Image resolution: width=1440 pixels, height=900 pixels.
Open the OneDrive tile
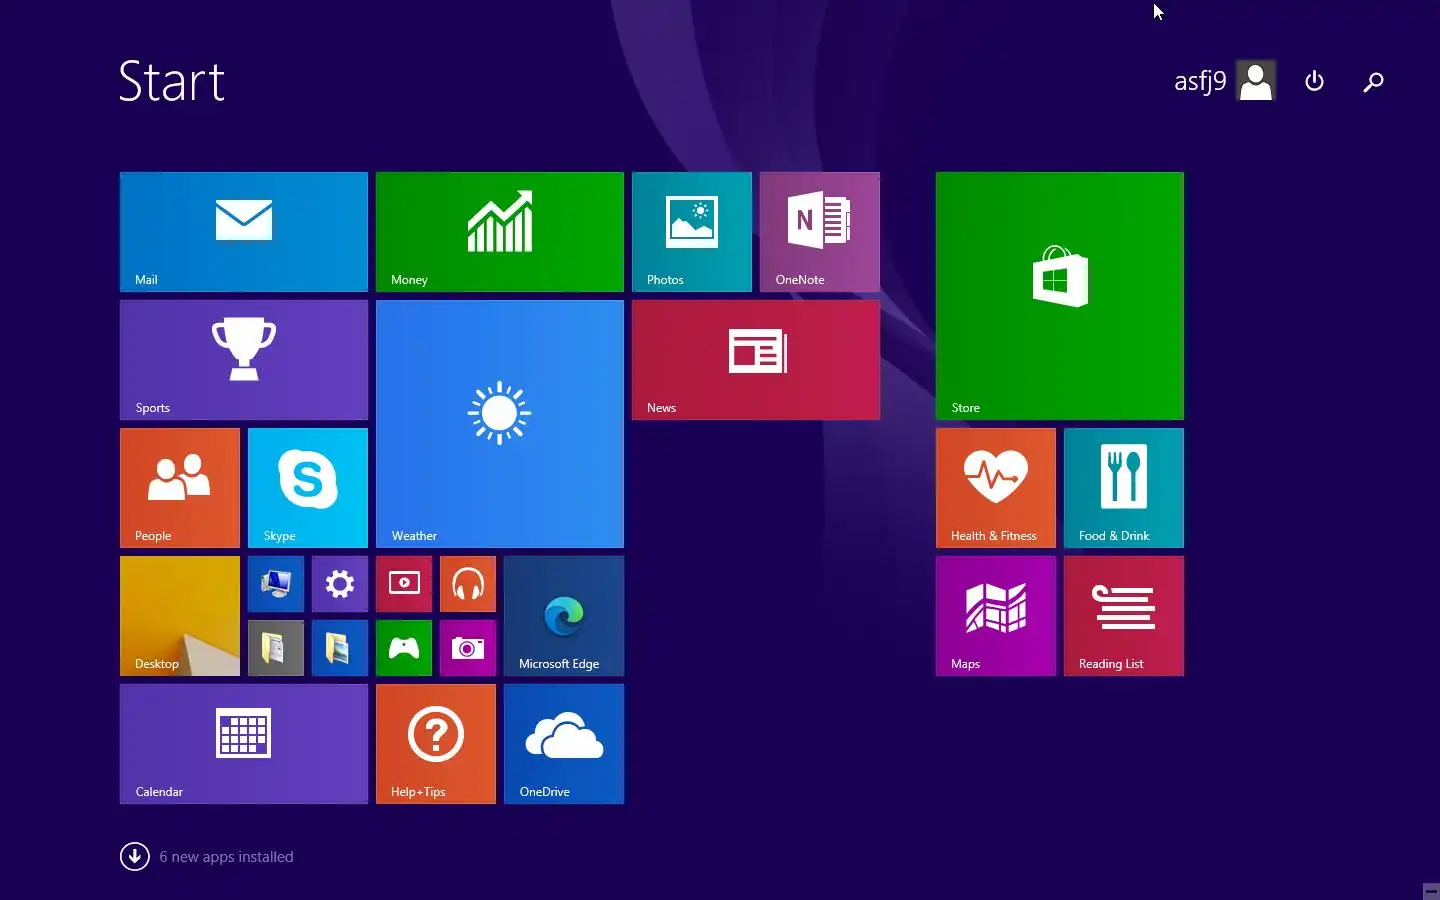pos(564,744)
